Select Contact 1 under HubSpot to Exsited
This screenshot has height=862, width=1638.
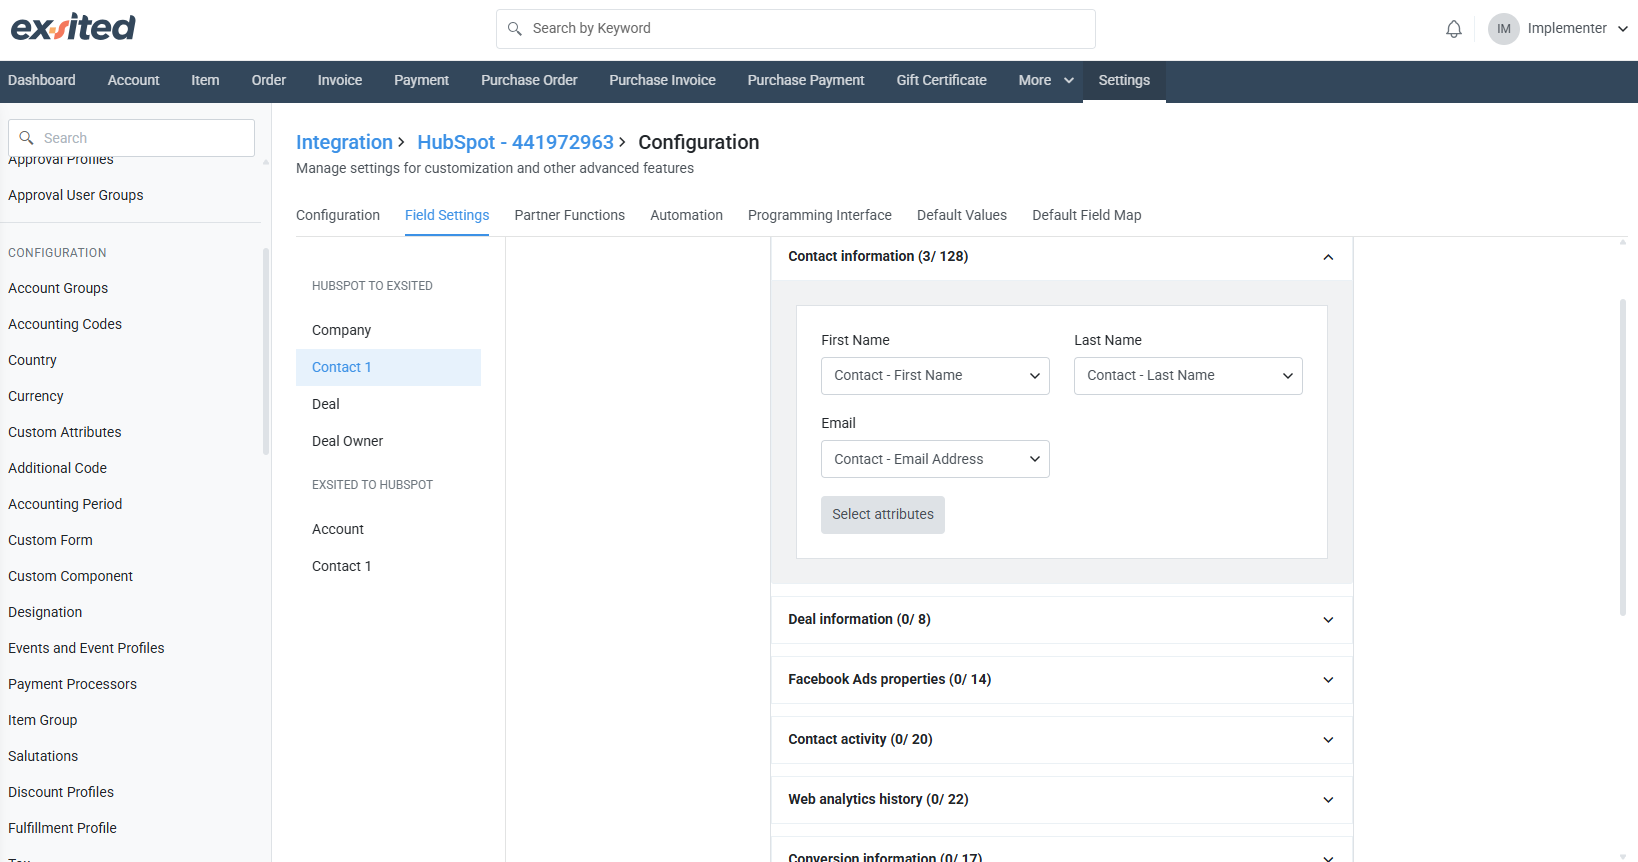pyautogui.click(x=388, y=367)
